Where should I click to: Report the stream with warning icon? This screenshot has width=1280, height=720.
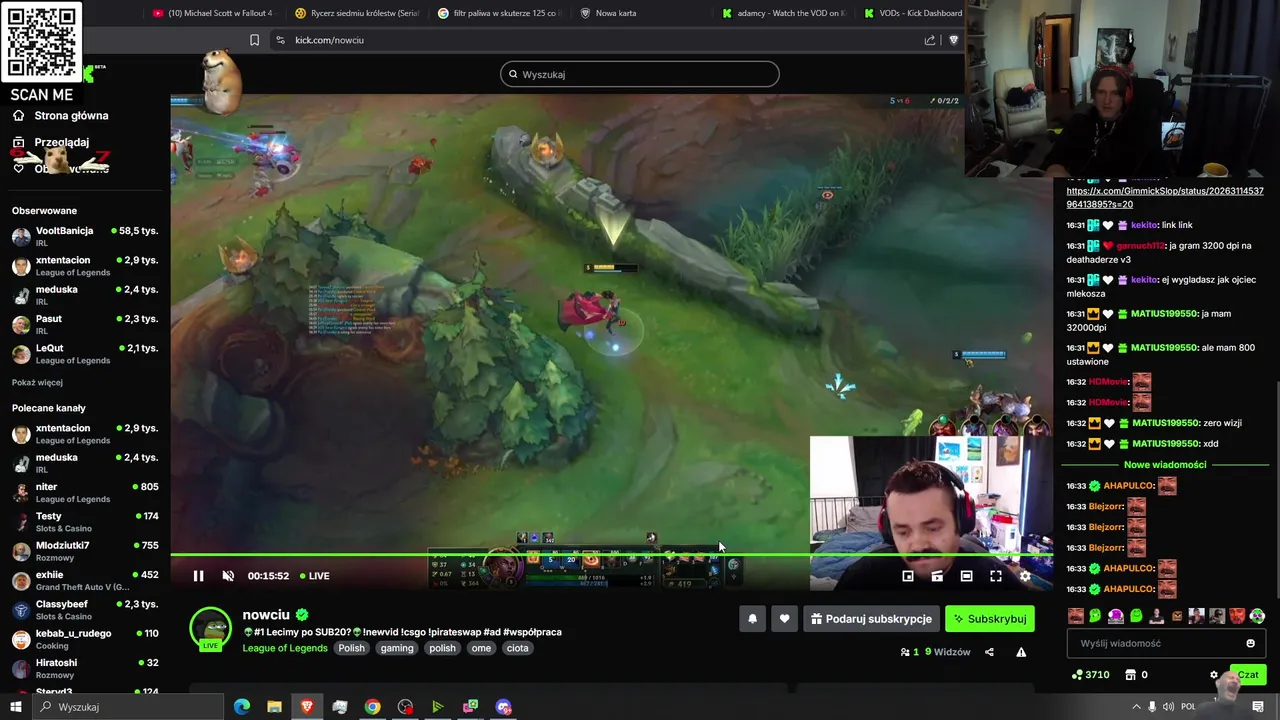coord(1021,652)
